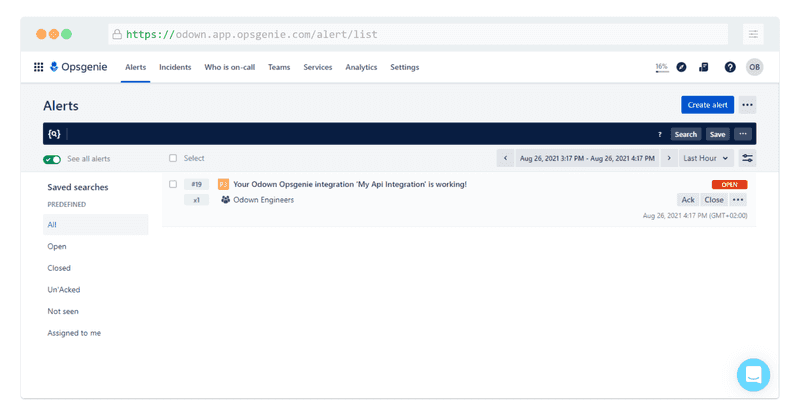
Task: Open the release notes icon
Action: pos(704,67)
